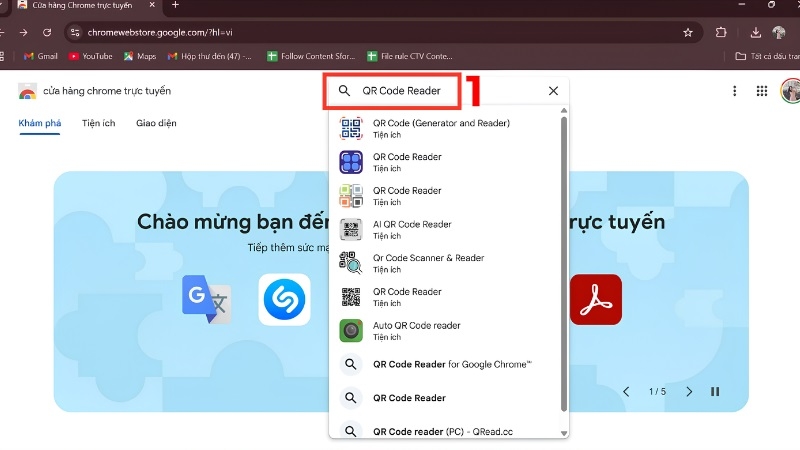This screenshot has height=450, width=800.
Task: Click the Auto QR Code reader camera icon
Action: [x=351, y=331]
